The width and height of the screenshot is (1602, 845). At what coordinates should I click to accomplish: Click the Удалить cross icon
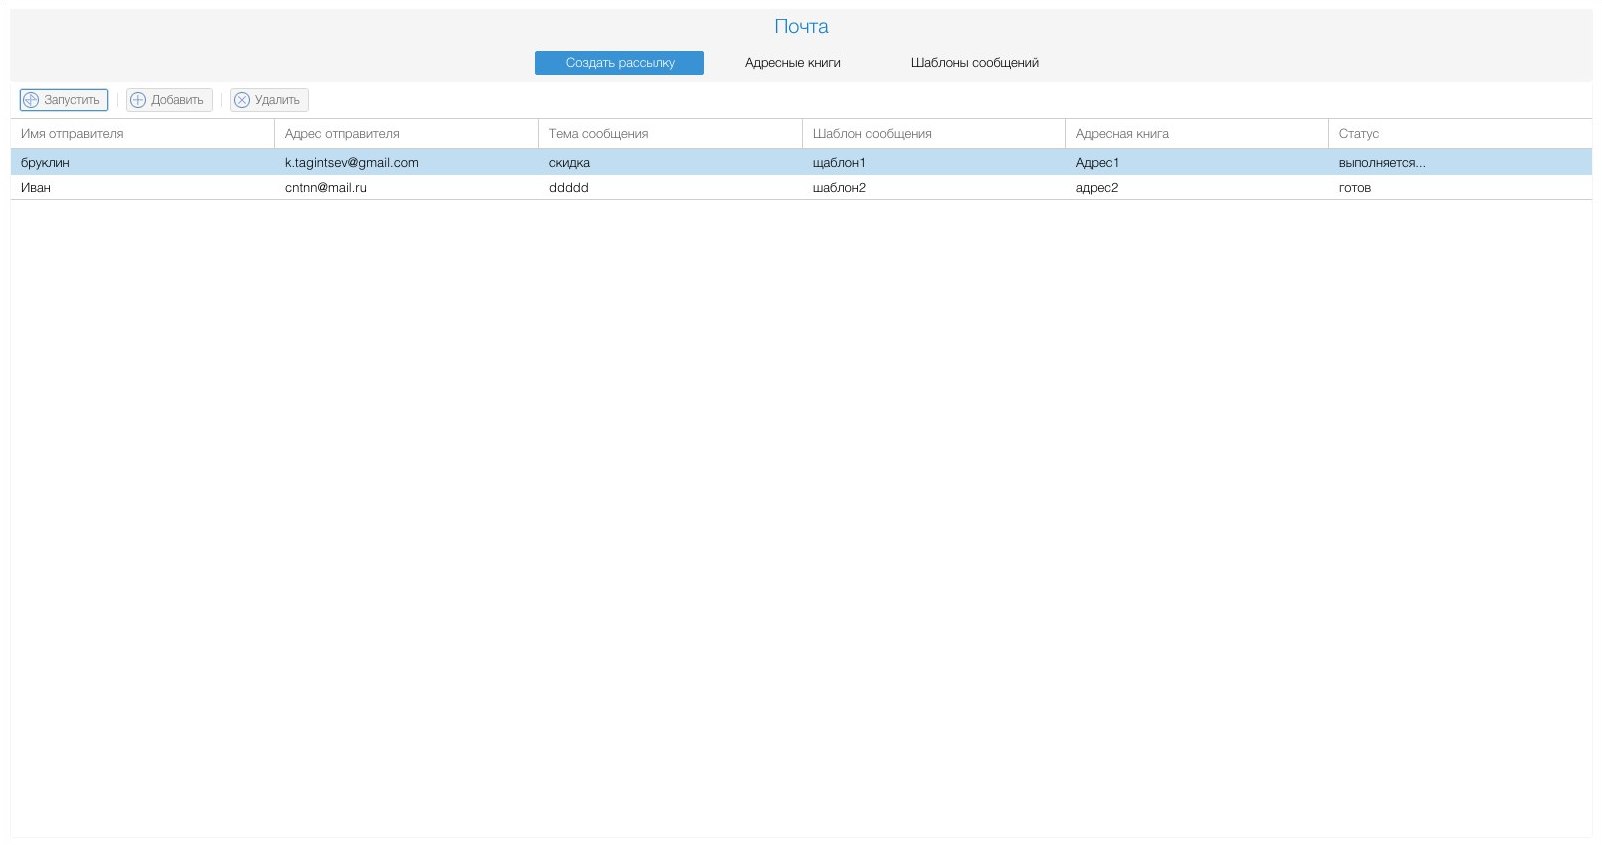click(x=242, y=100)
